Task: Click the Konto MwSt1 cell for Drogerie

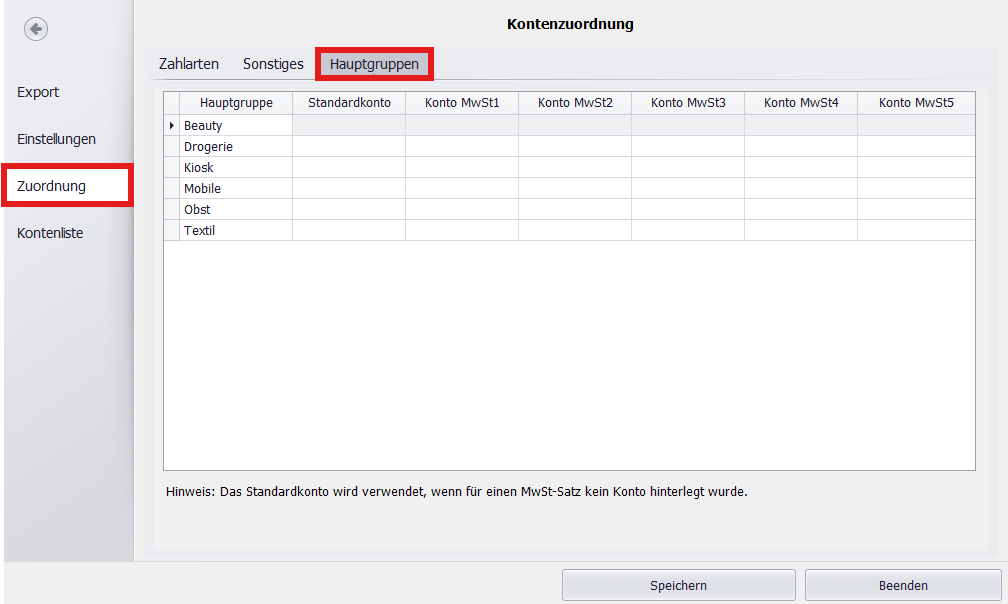Action: pyautogui.click(x=461, y=146)
